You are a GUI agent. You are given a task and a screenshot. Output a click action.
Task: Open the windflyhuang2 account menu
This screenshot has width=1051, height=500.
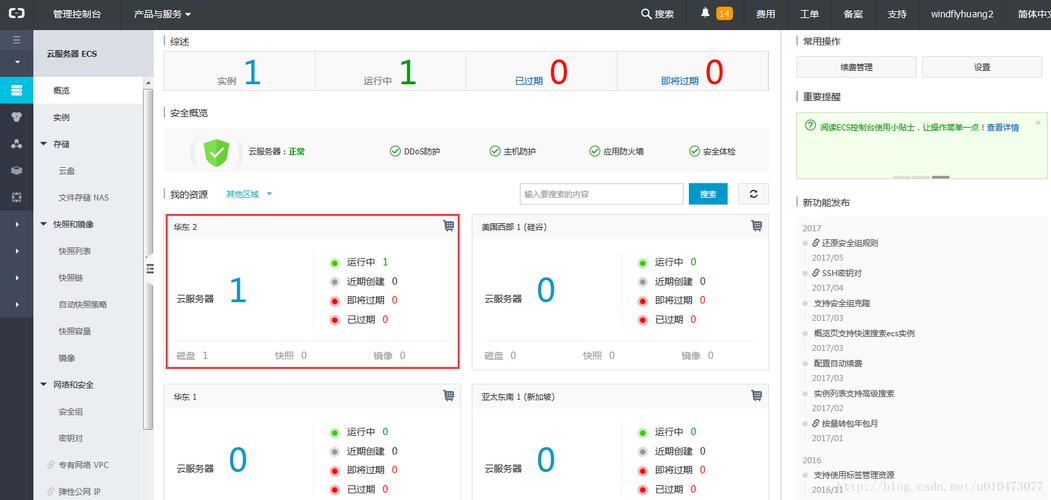click(962, 14)
